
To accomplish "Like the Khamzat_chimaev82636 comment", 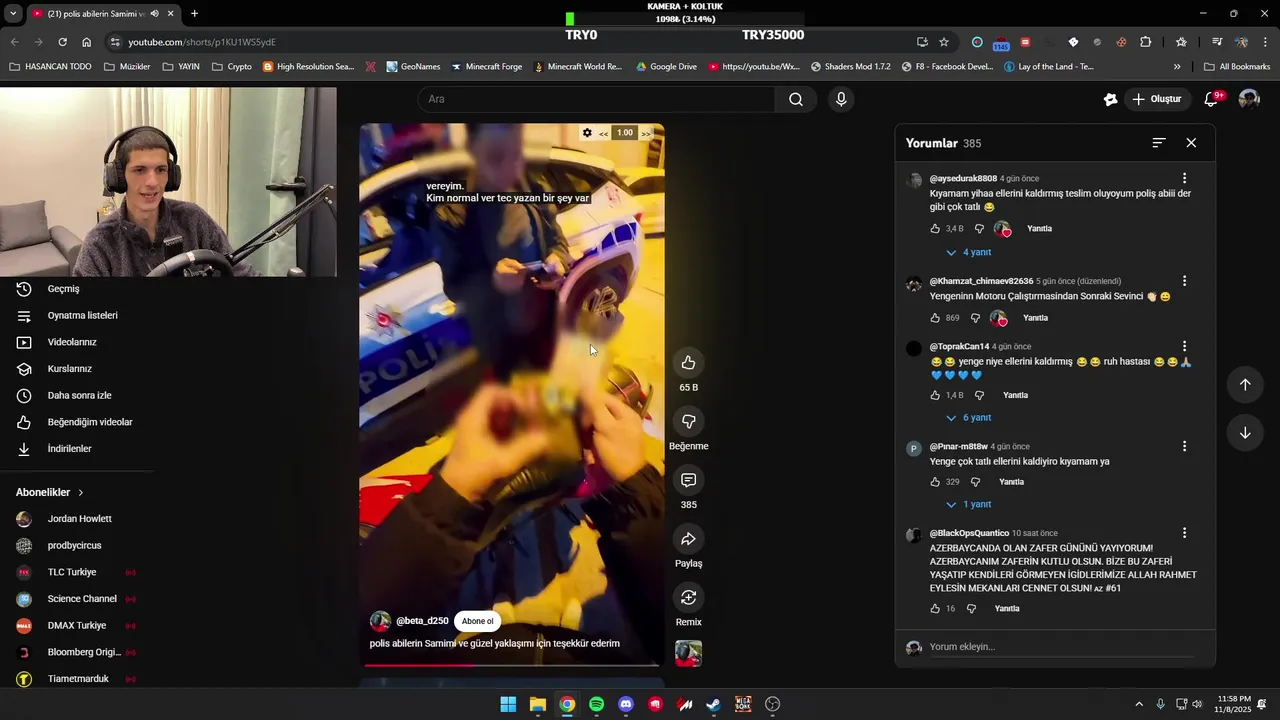I will (935, 318).
